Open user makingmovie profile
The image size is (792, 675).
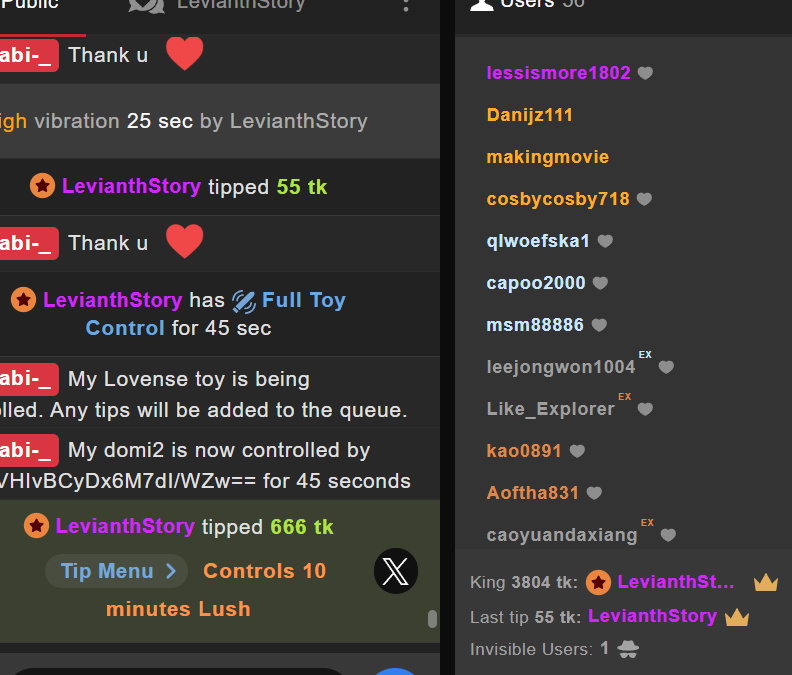pos(548,157)
